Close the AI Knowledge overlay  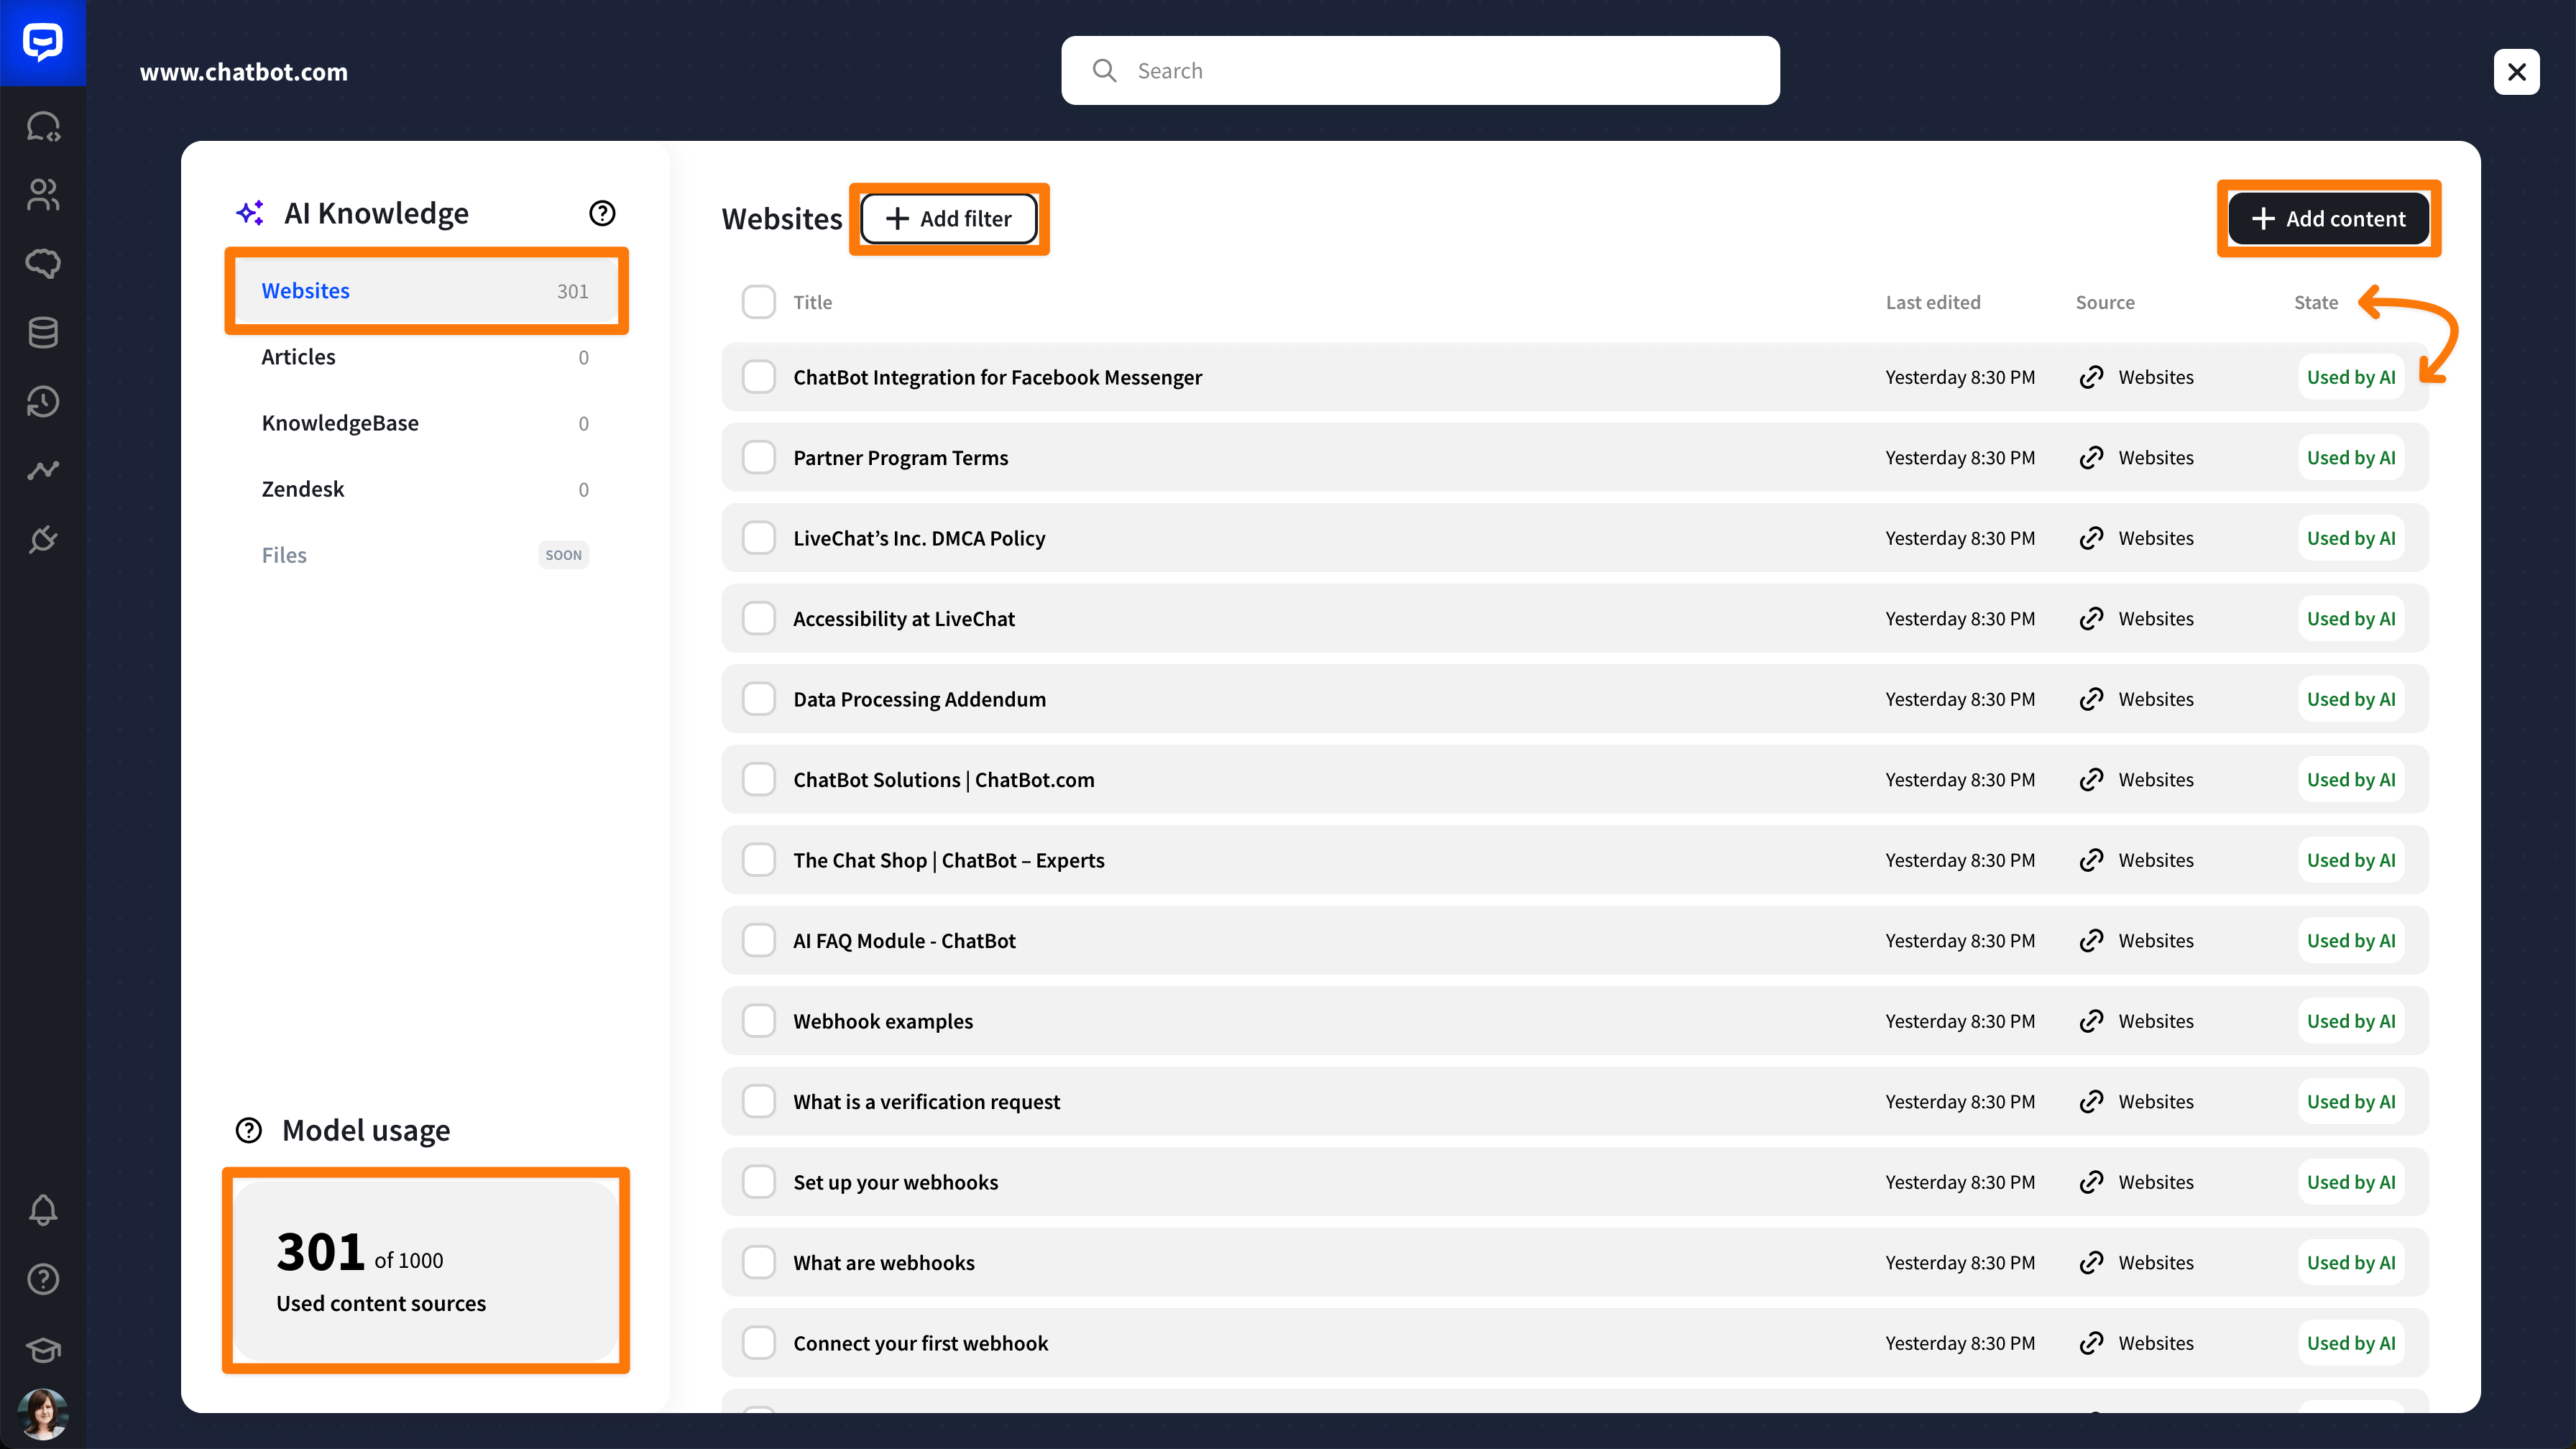[x=2516, y=72]
